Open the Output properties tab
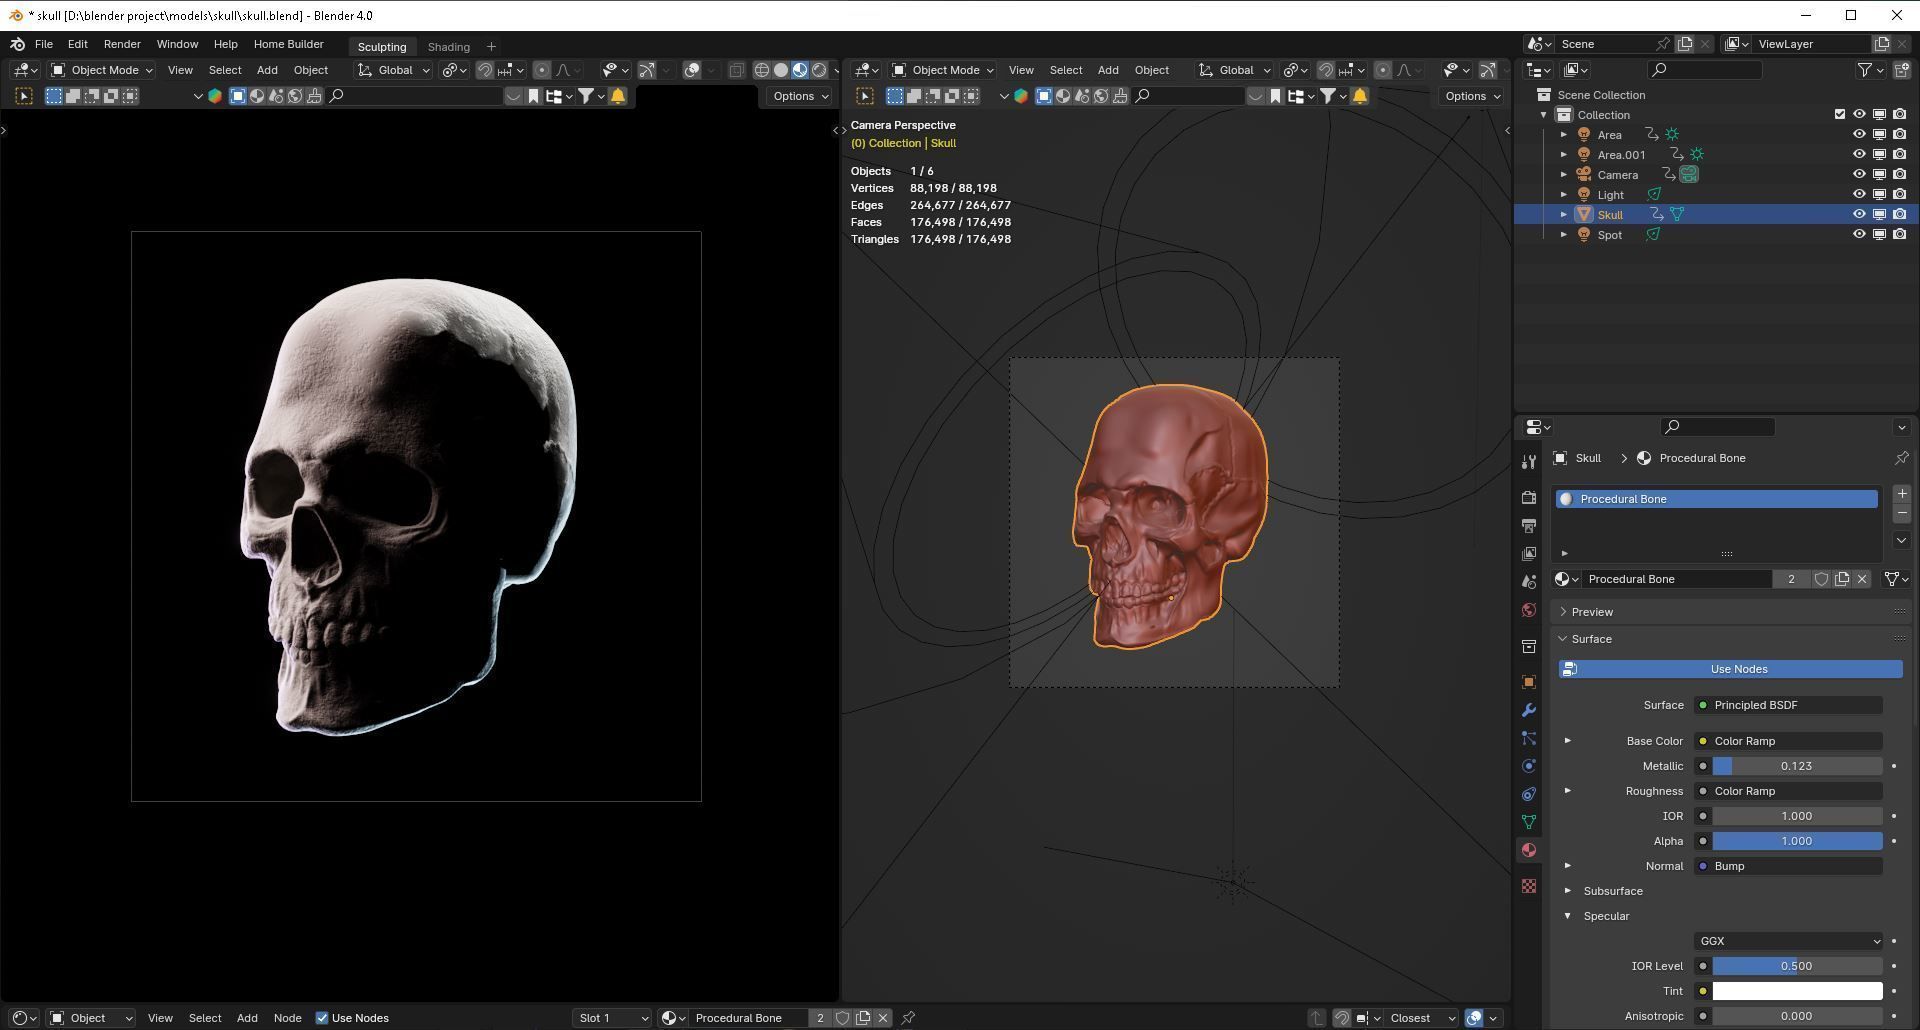The width and height of the screenshot is (1920, 1030). tap(1528, 525)
